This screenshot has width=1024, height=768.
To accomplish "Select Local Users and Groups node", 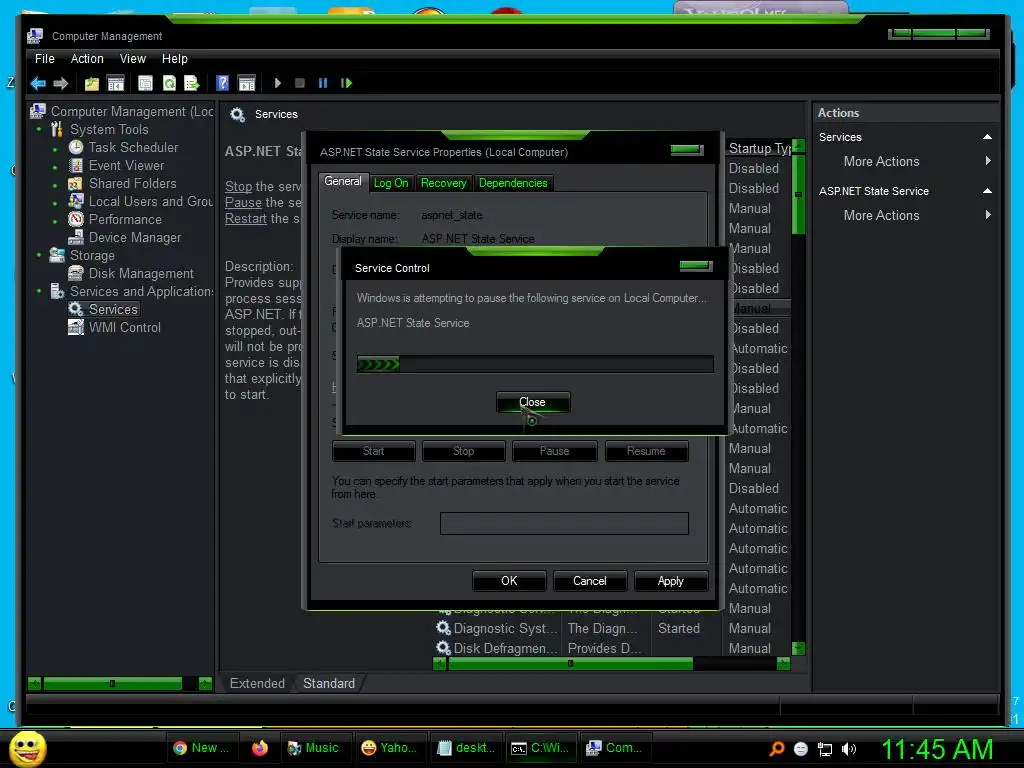I will tap(151, 201).
